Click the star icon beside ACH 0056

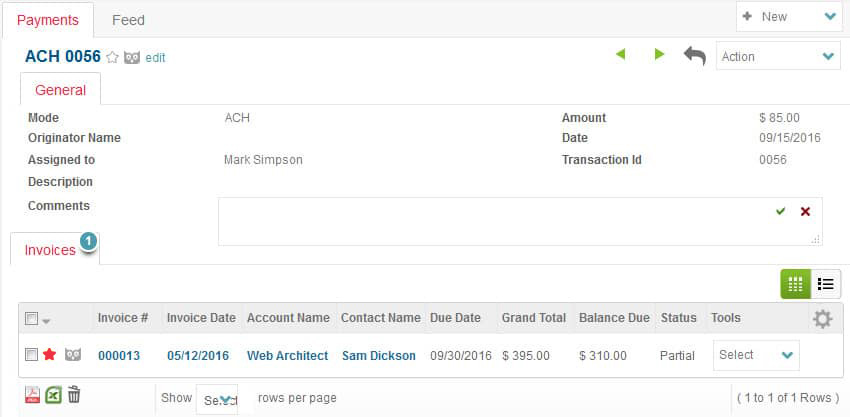tap(113, 58)
